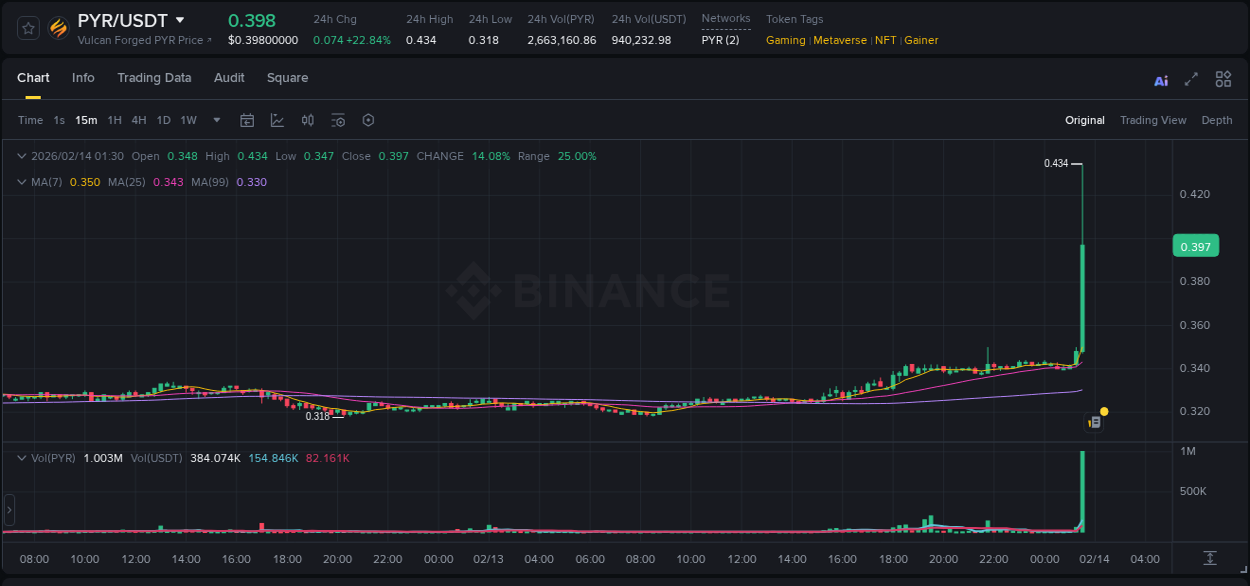
Task: Open the extra timeframes dropdown arrow
Action: [x=215, y=120]
